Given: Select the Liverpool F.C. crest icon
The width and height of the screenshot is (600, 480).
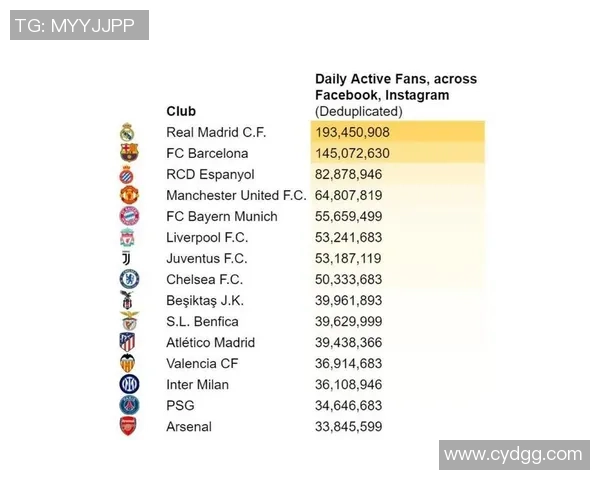Looking at the screenshot, I should click(x=128, y=237).
